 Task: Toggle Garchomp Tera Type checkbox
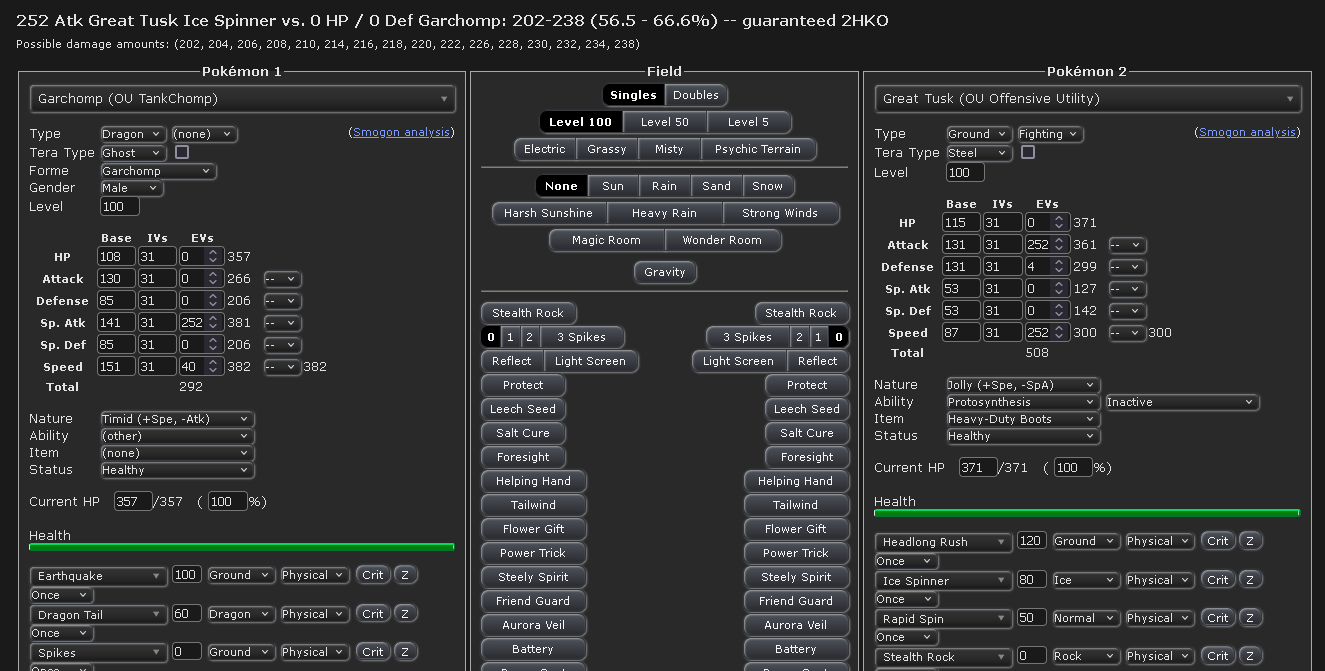click(182, 152)
